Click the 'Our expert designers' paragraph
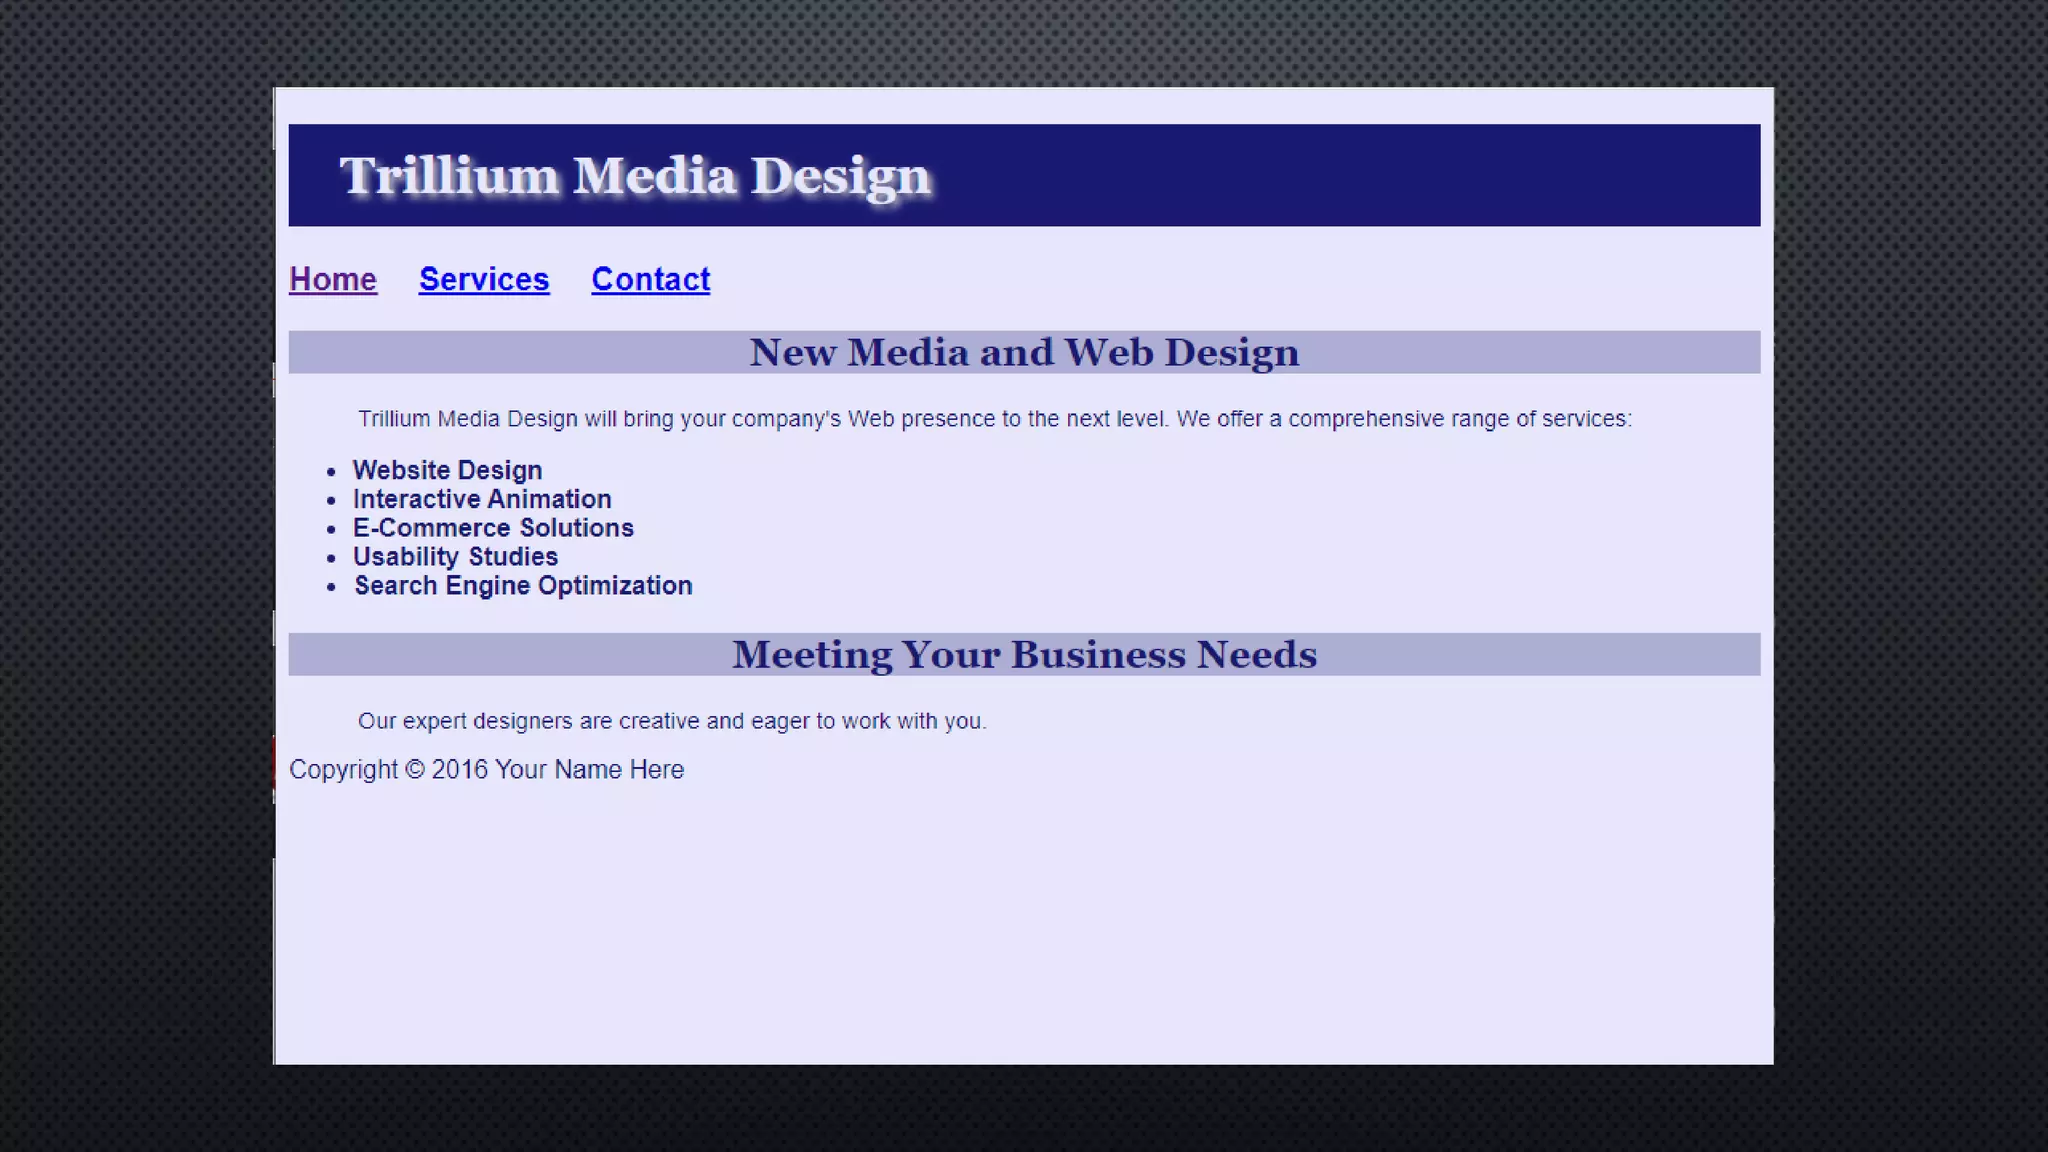This screenshot has width=2048, height=1152. coord(672,721)
